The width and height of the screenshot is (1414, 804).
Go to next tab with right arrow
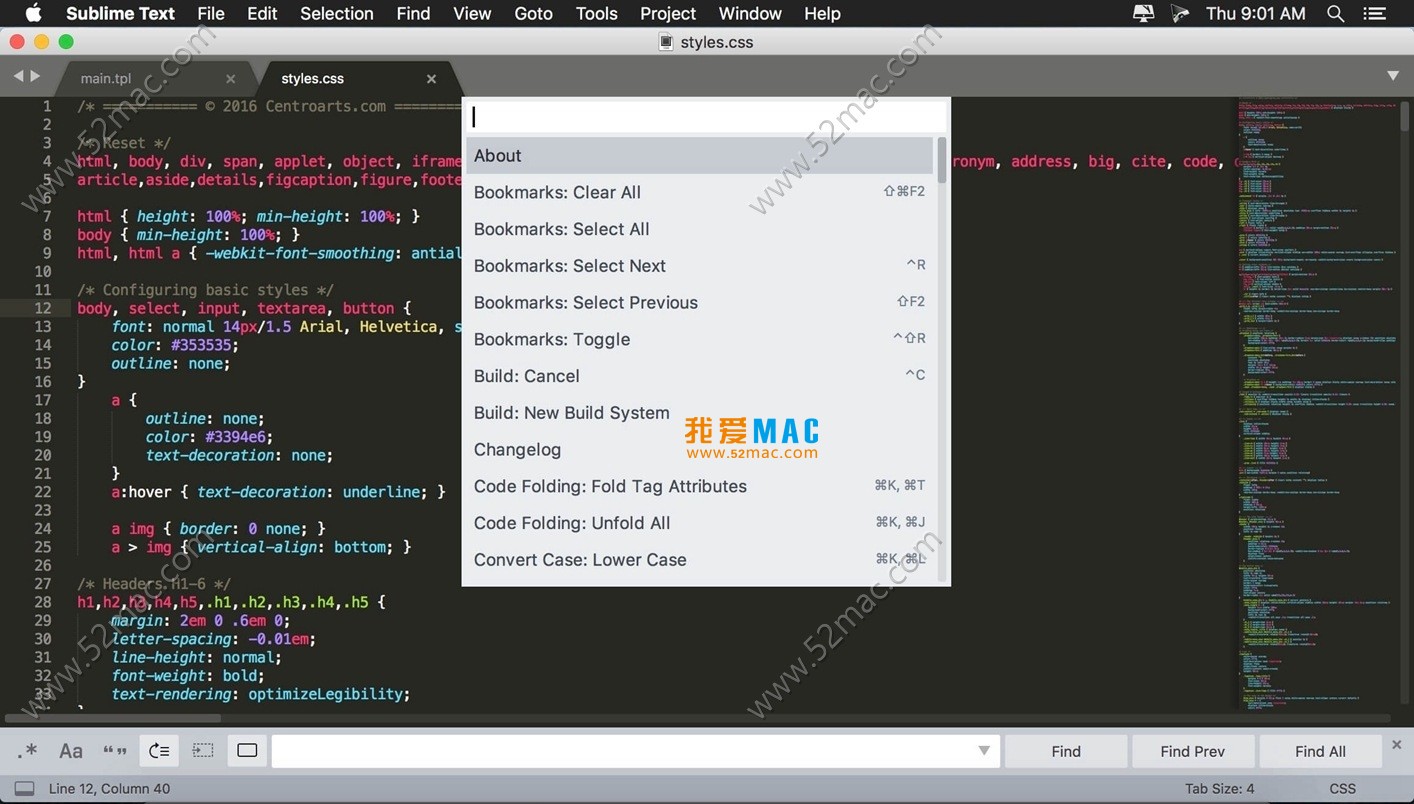point(36,76)
